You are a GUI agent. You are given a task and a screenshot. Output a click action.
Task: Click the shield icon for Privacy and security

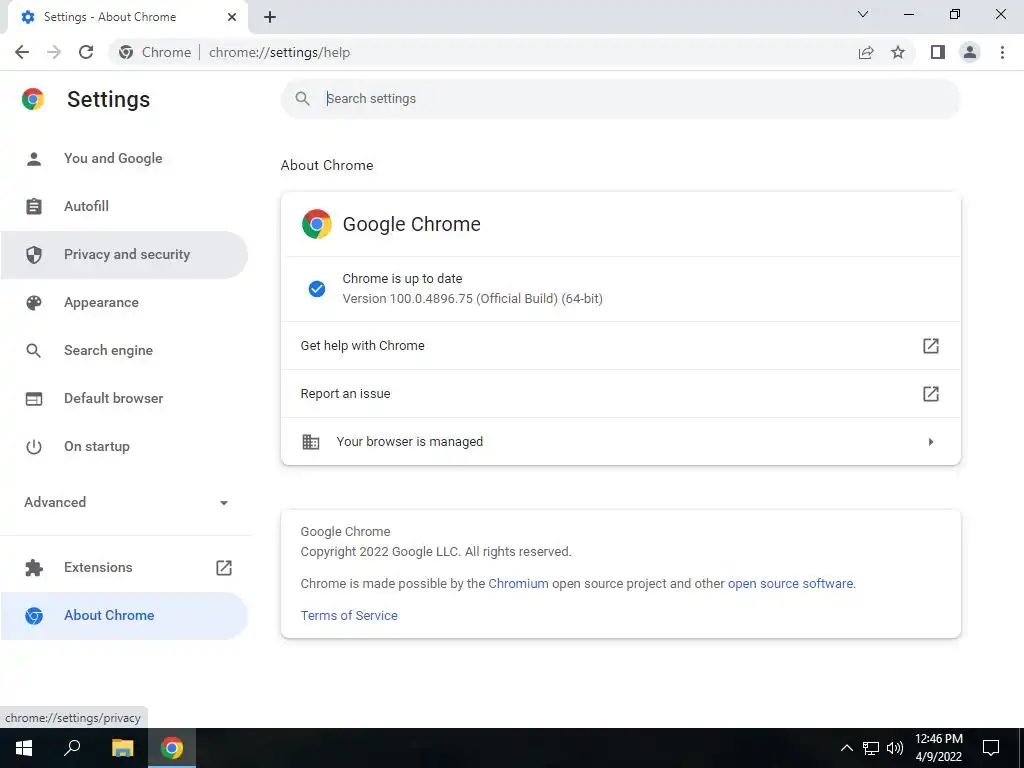[34, 255]
